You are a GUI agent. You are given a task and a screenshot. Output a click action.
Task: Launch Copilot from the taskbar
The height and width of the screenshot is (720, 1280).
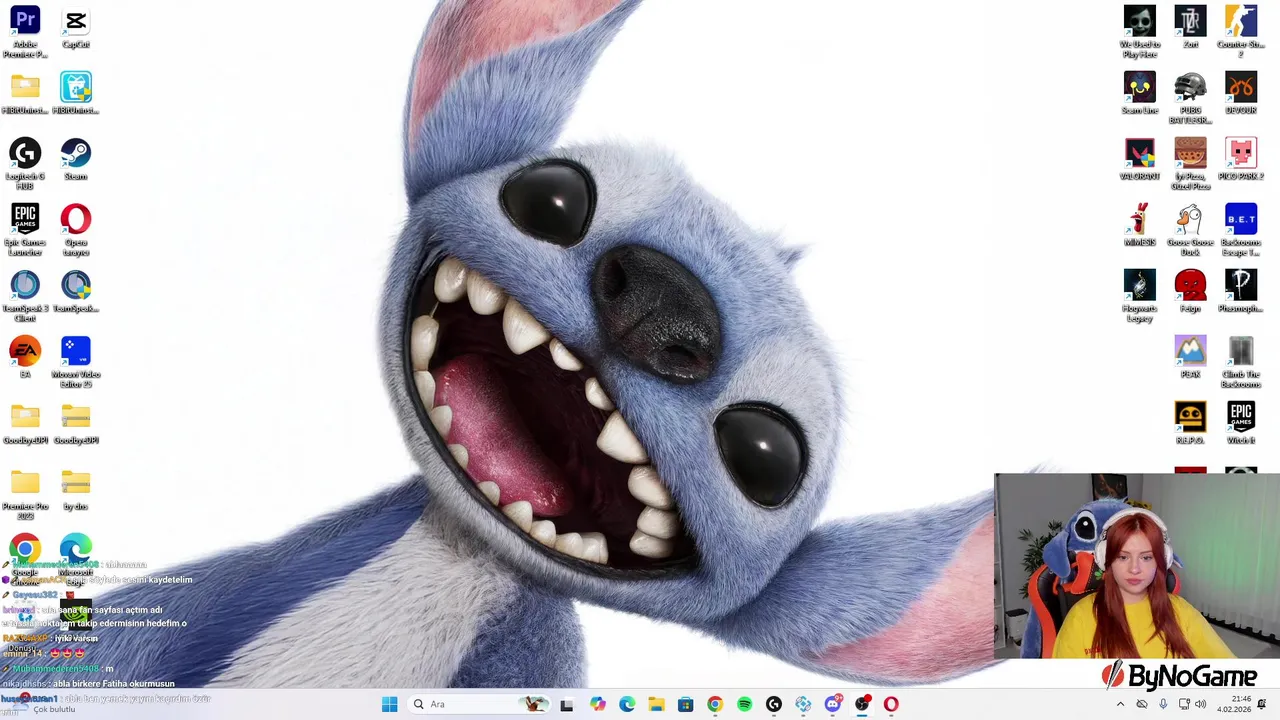coord(597,704)
